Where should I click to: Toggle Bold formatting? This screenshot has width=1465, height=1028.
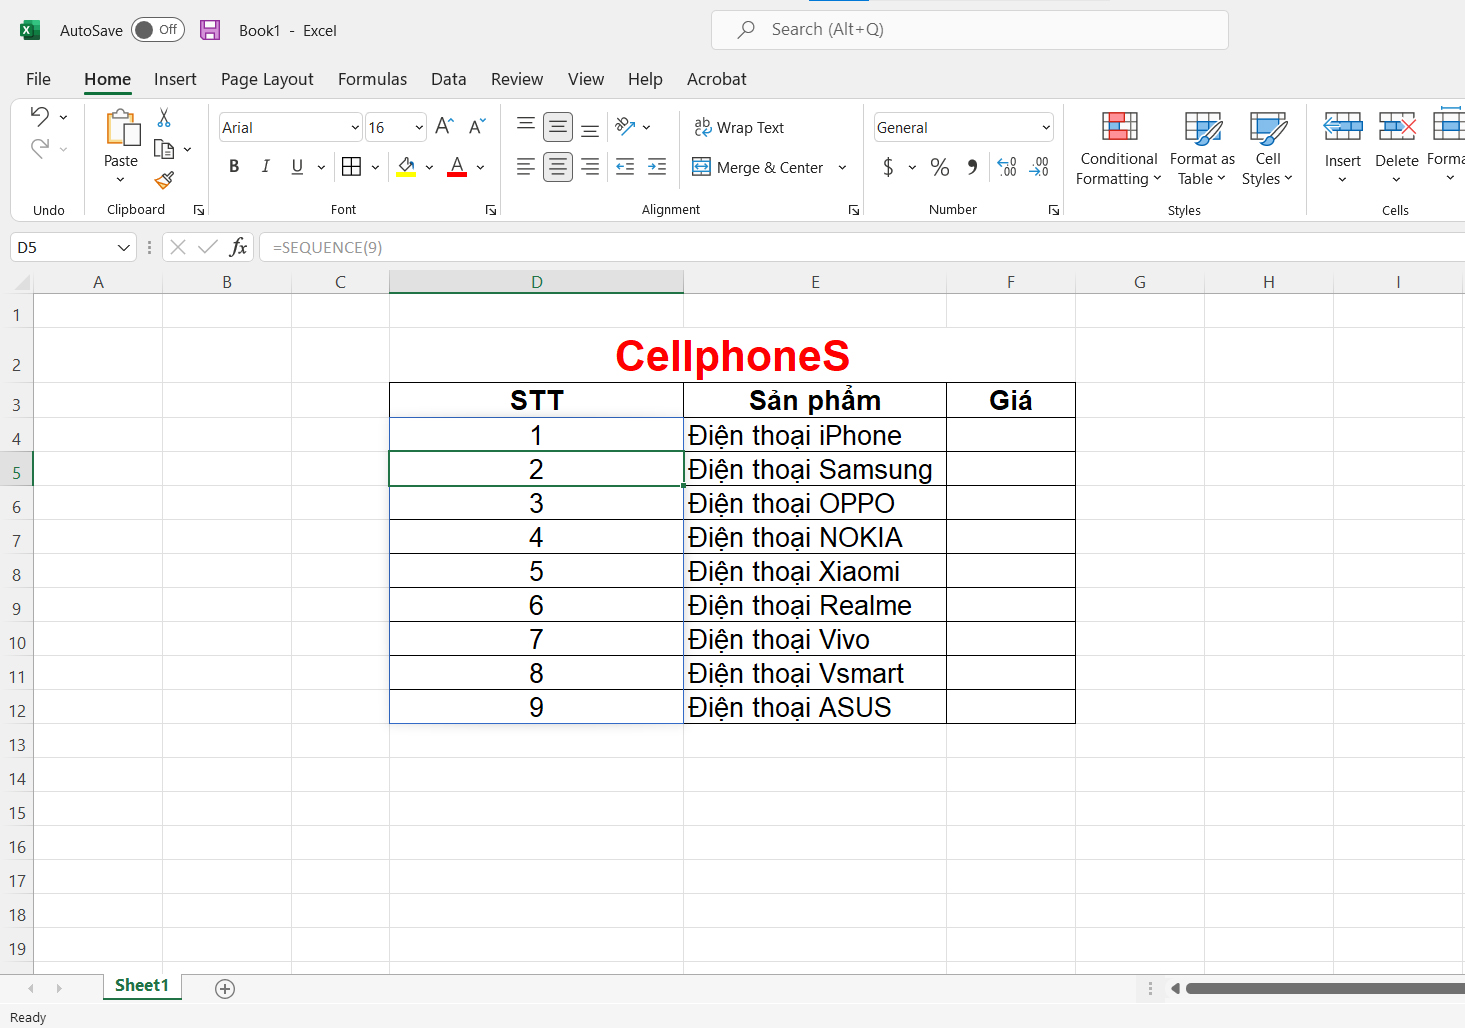(234, 167)
